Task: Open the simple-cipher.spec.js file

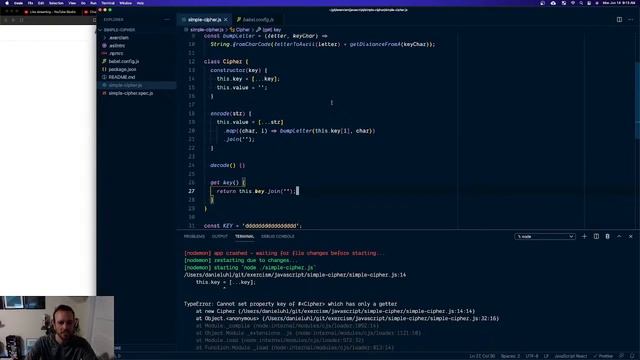Action: click(x=131, y=93)
